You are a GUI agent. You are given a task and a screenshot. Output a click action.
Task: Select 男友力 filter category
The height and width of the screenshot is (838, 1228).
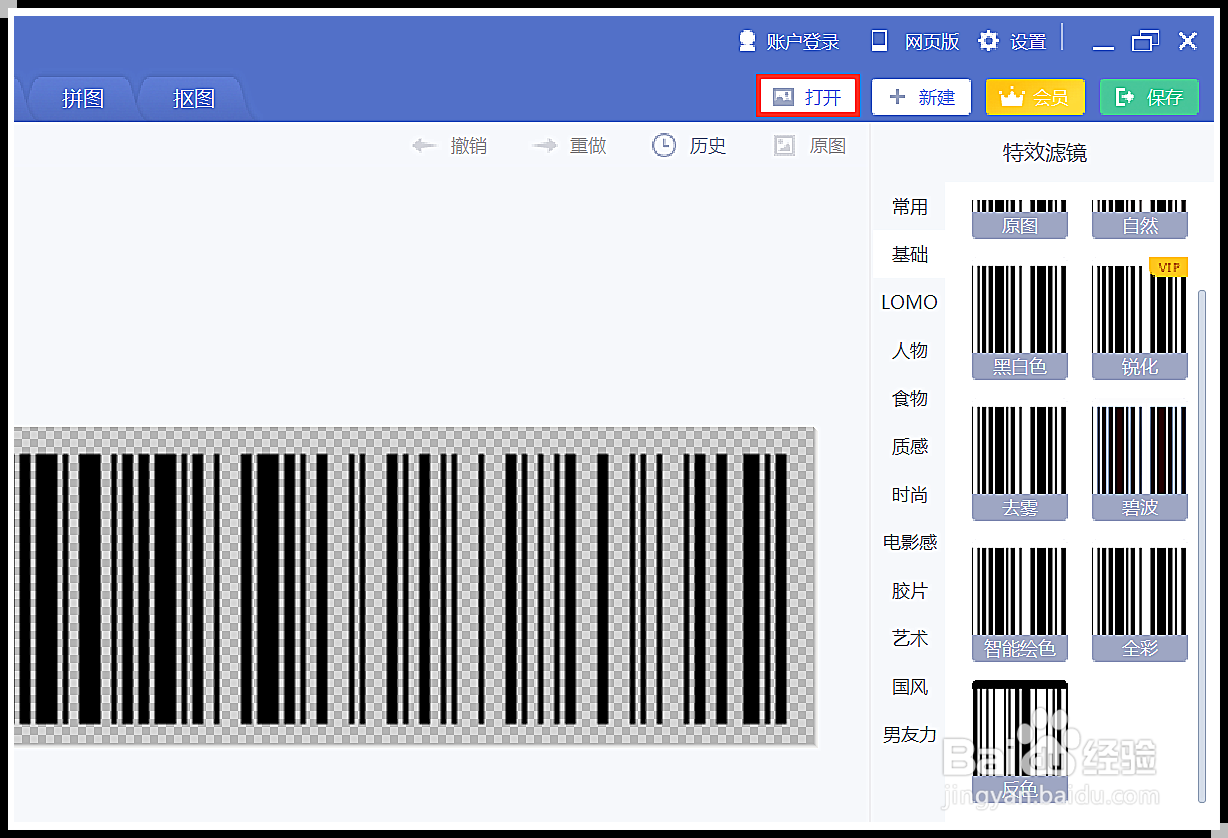910,735
